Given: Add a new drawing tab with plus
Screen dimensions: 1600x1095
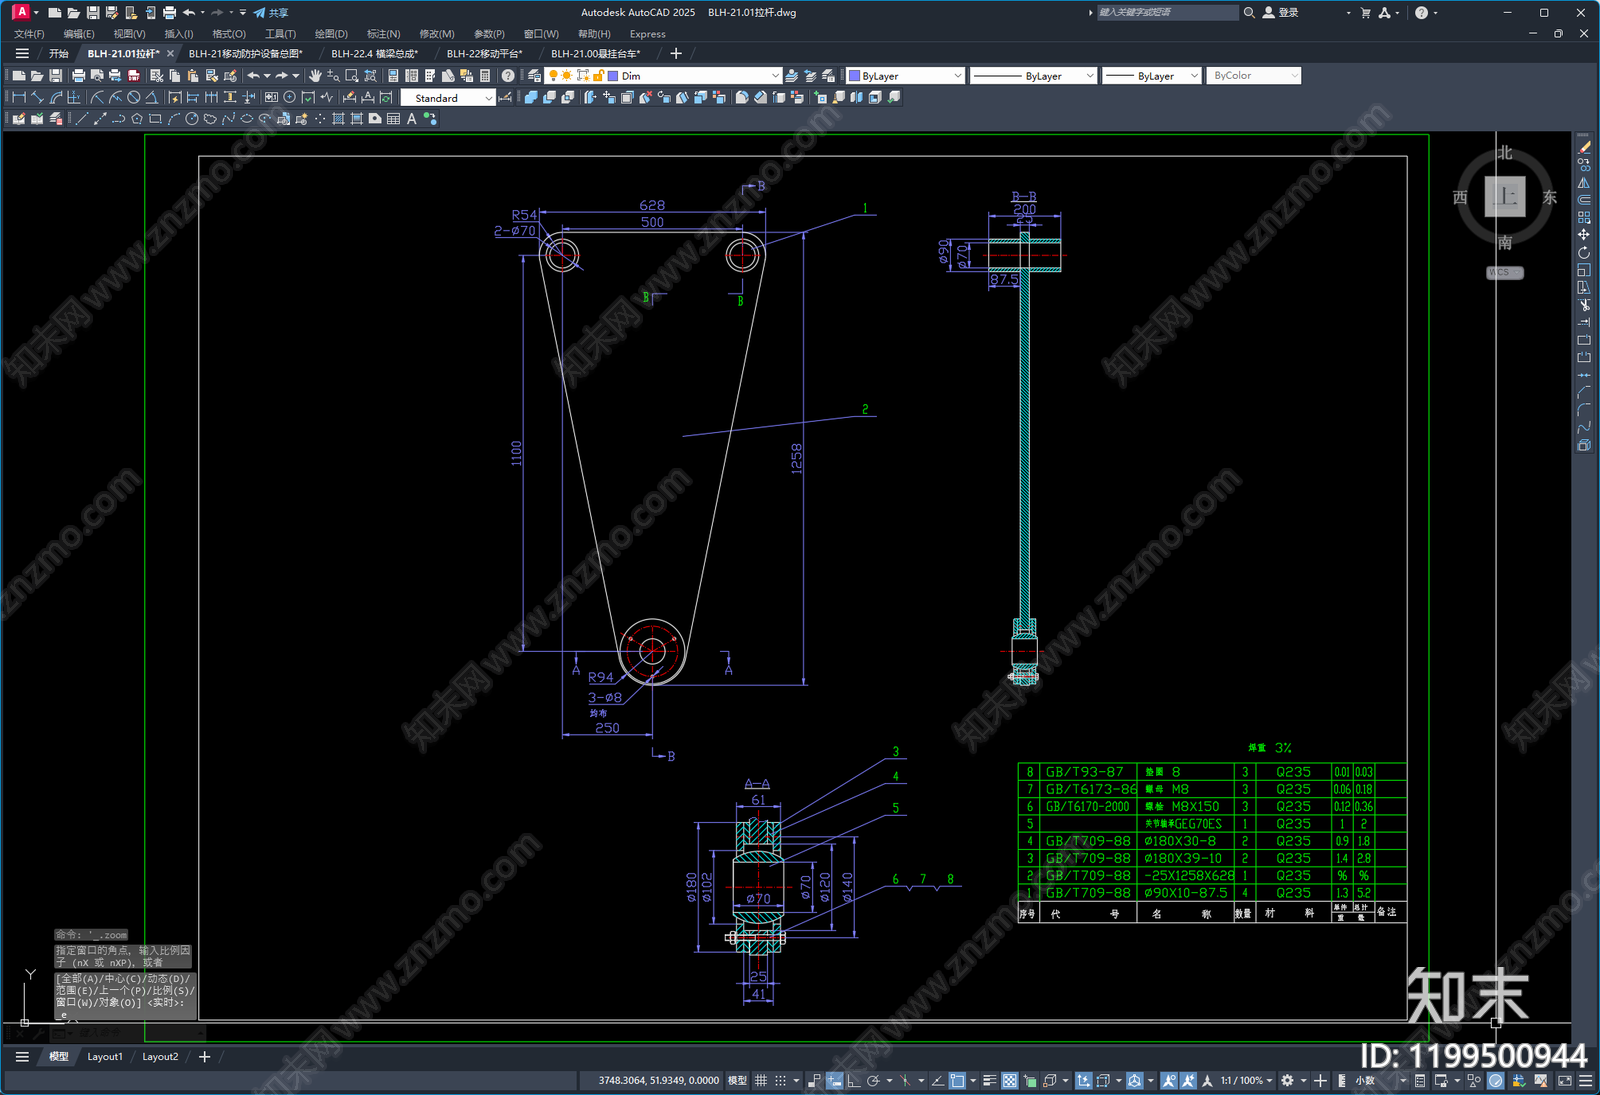Looking at the screenshot, I should [x=676, y=54].
